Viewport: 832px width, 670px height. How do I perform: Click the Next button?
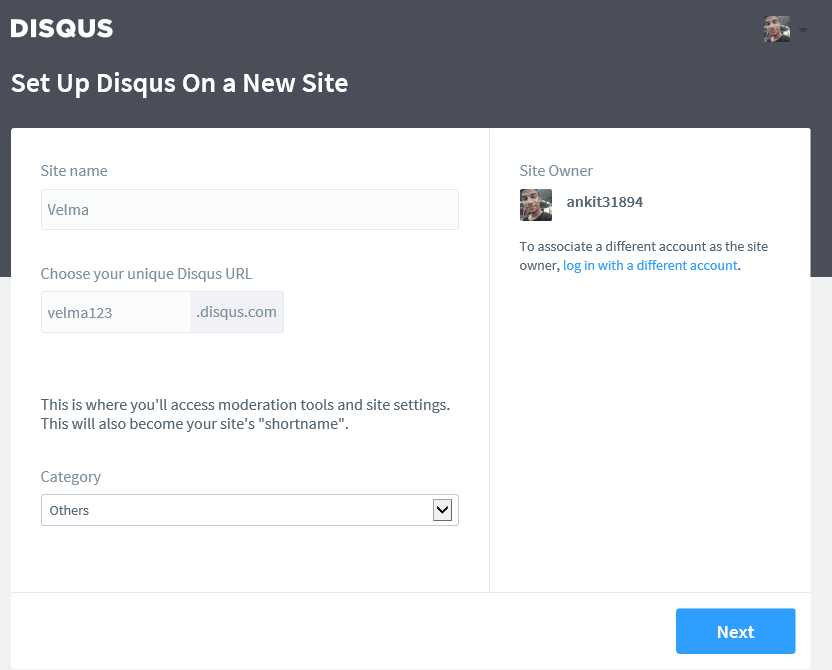point(735,631)
